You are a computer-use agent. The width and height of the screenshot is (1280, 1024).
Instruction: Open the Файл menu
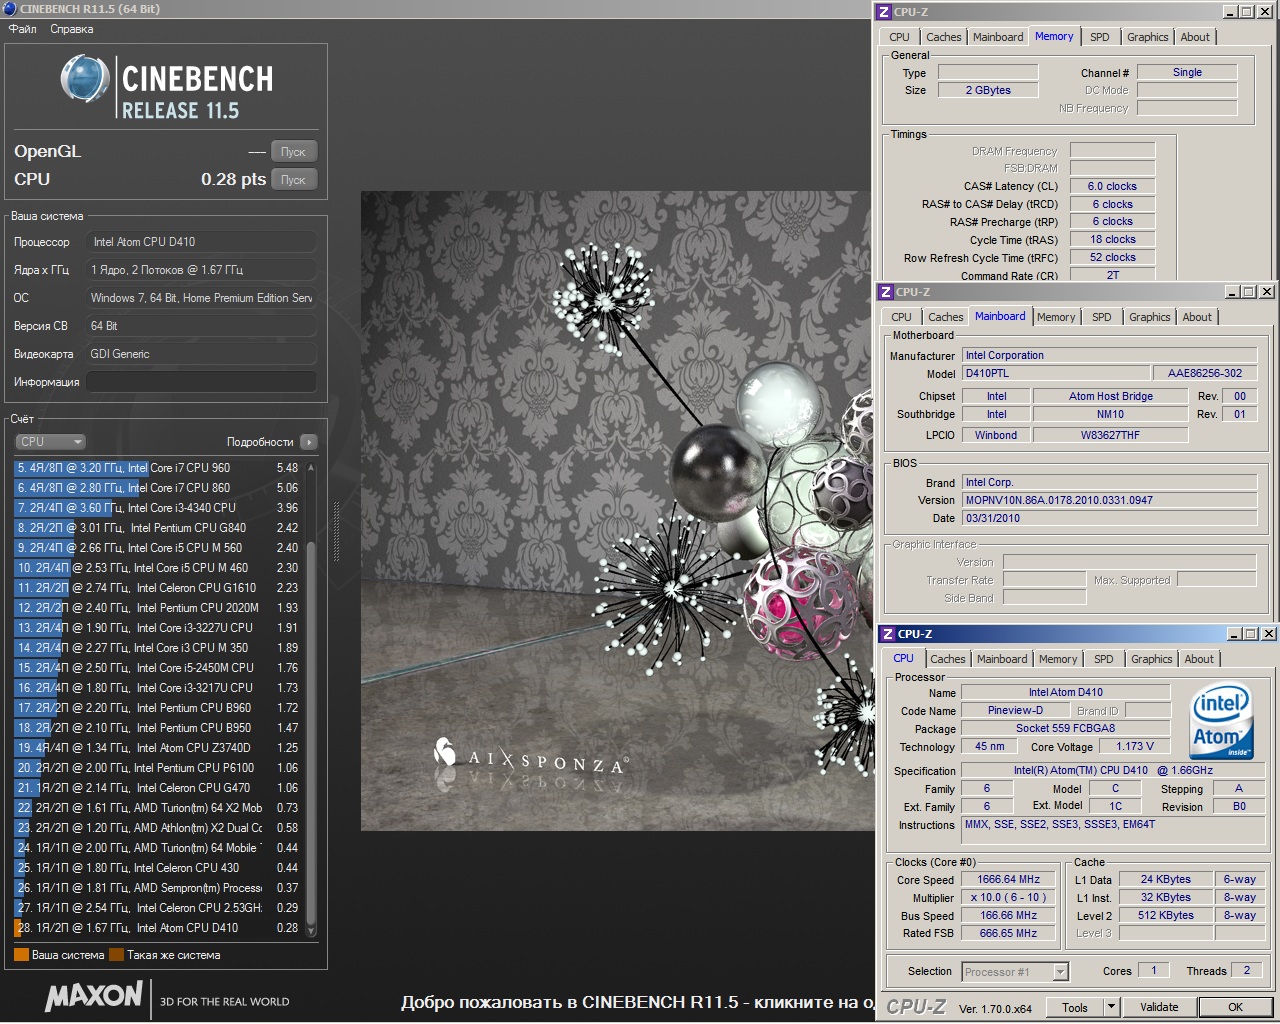coord(23,29)
